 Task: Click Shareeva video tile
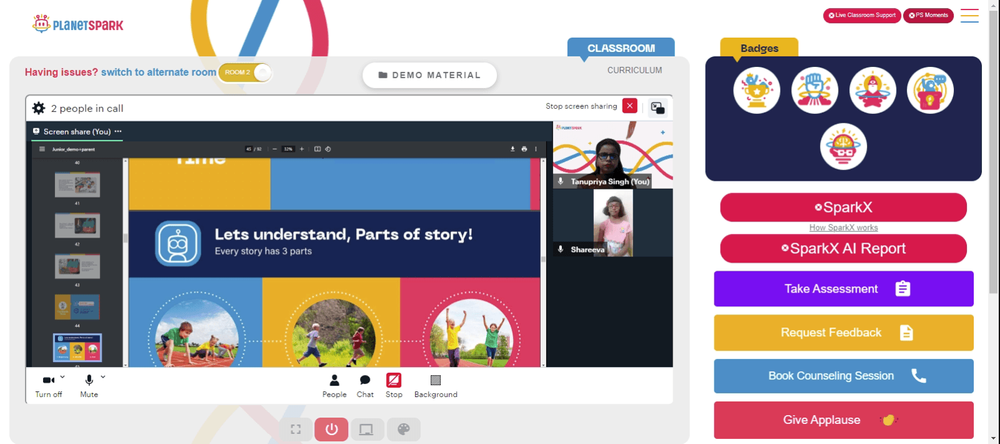(612, 223)
